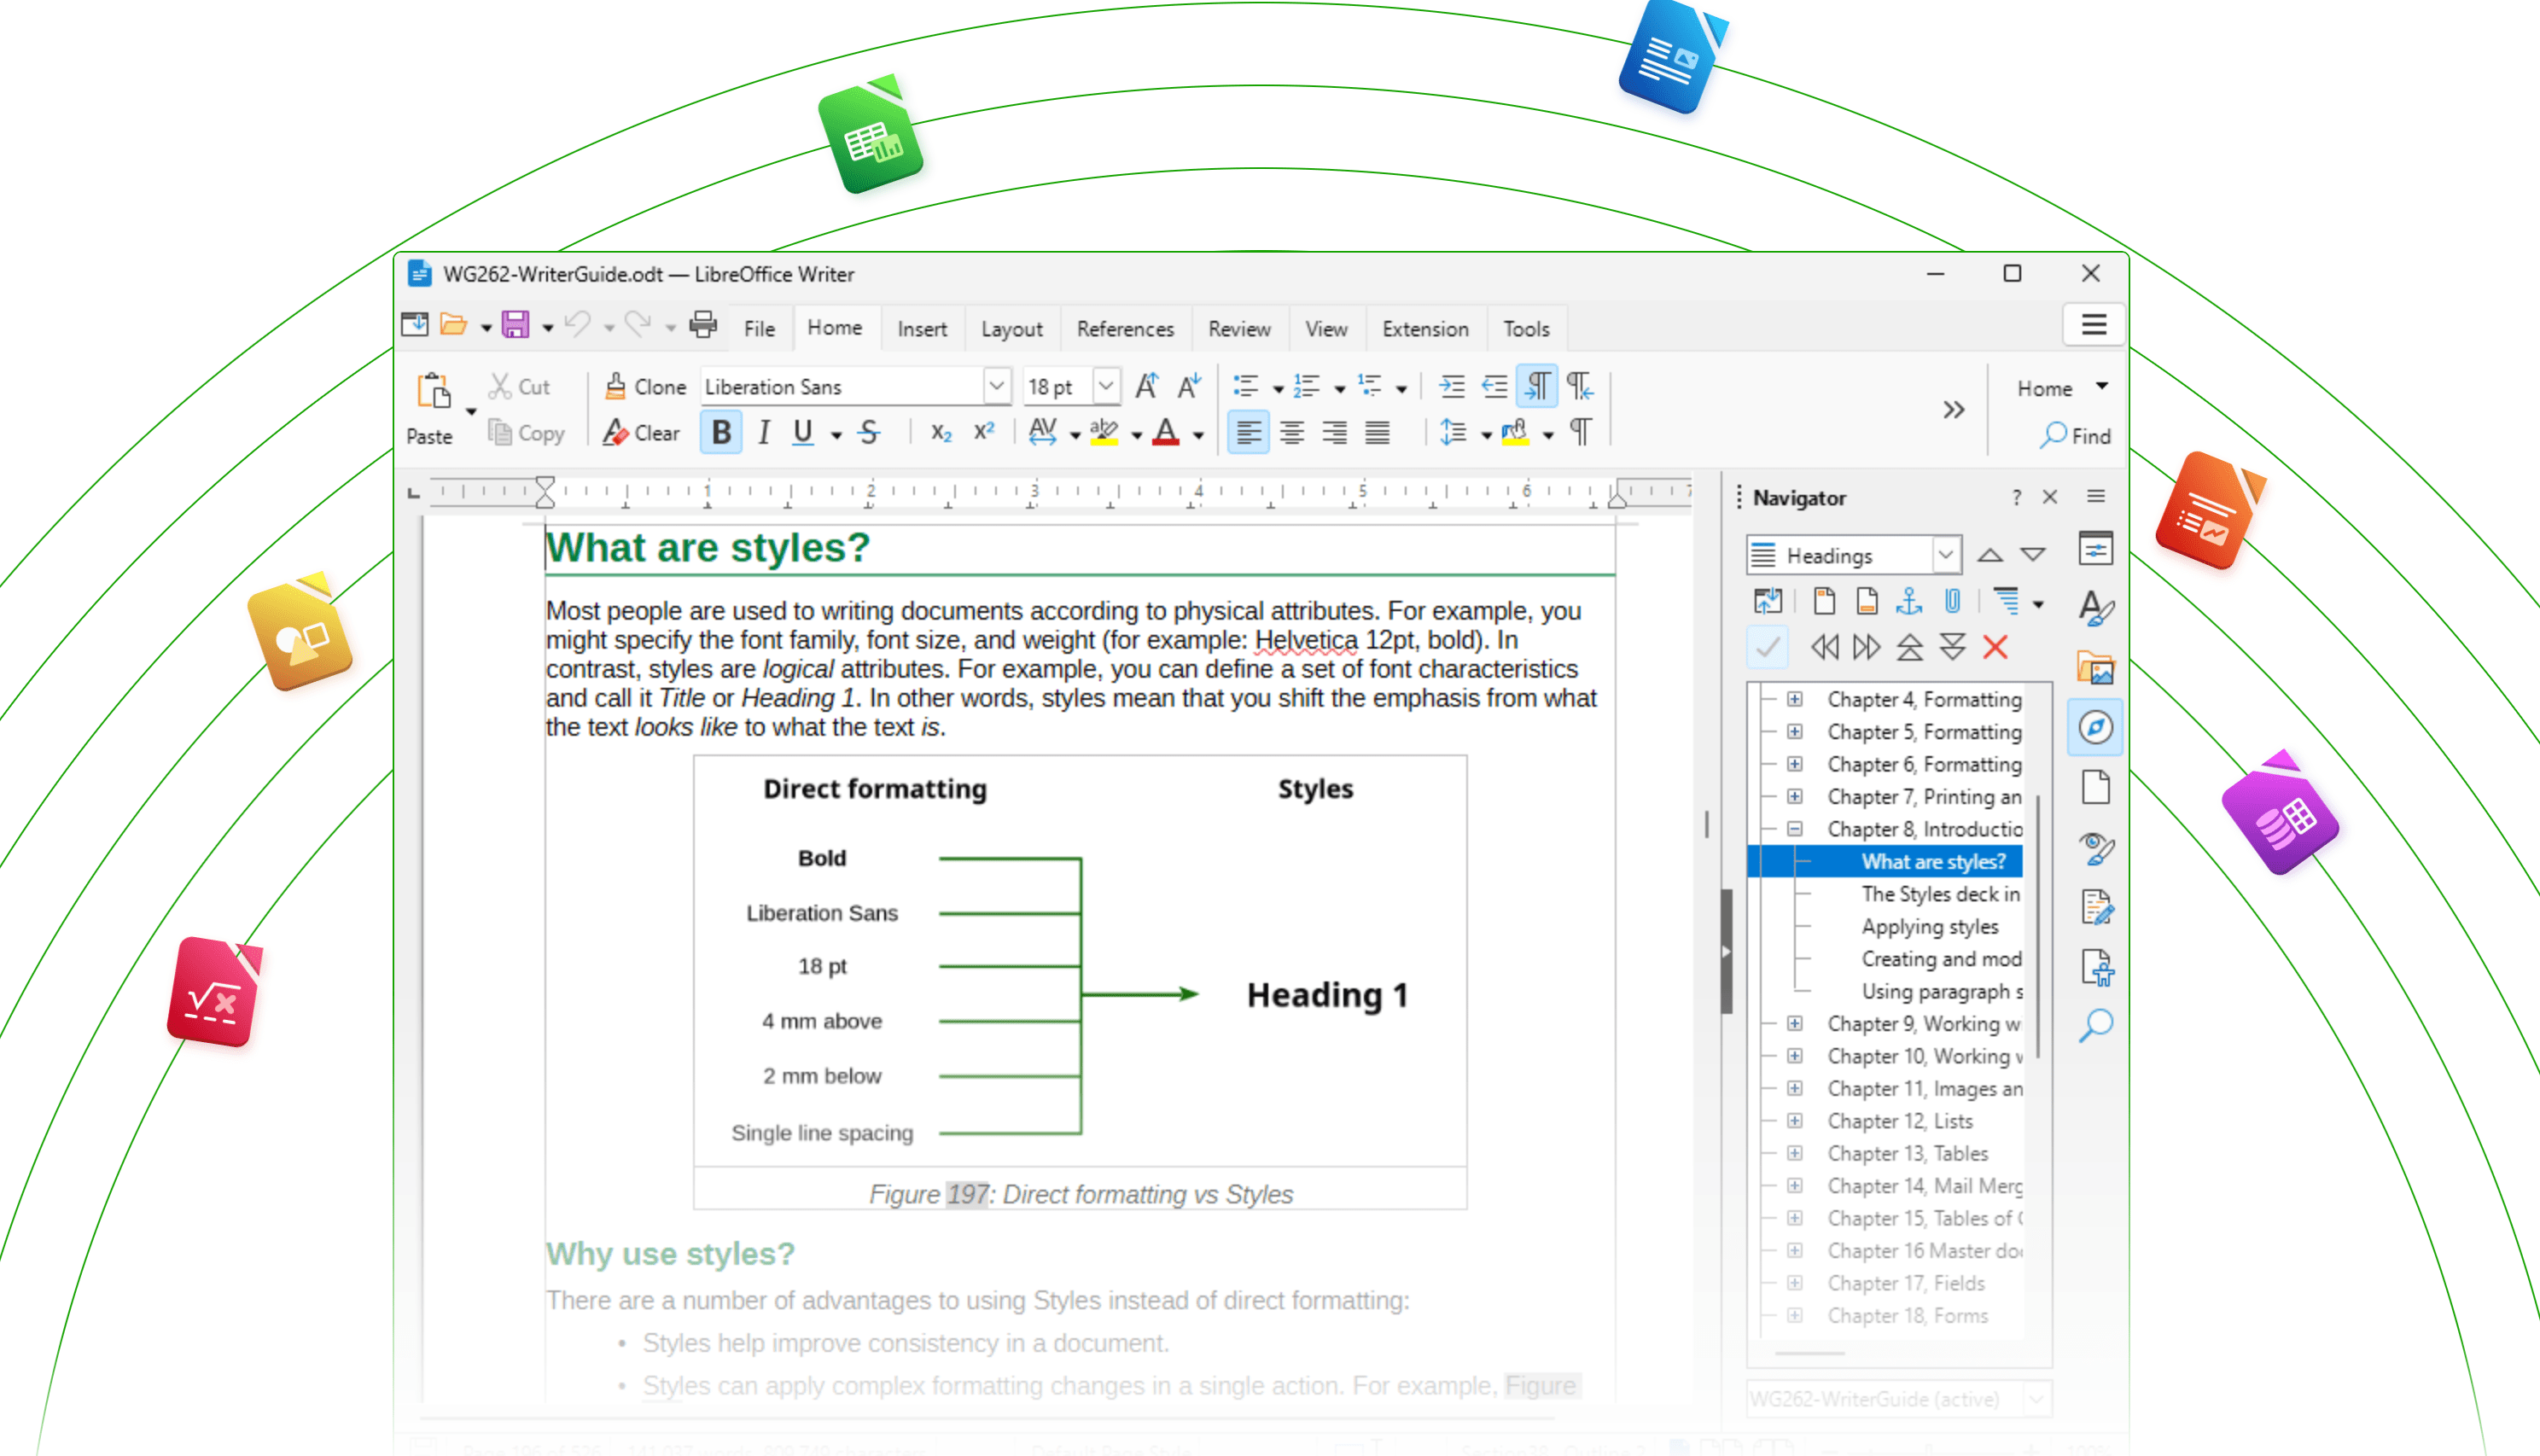The image size is (2540, 1456).
Task: Click the Navigator vertical scrollbar
Action: click(x=2038, y=926)
